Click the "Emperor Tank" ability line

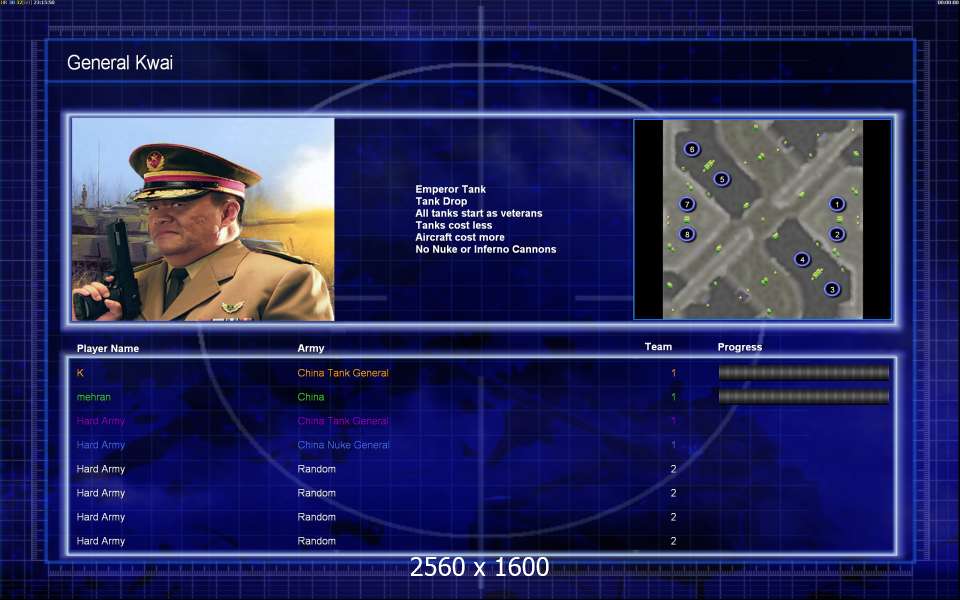tap(450, 189)
